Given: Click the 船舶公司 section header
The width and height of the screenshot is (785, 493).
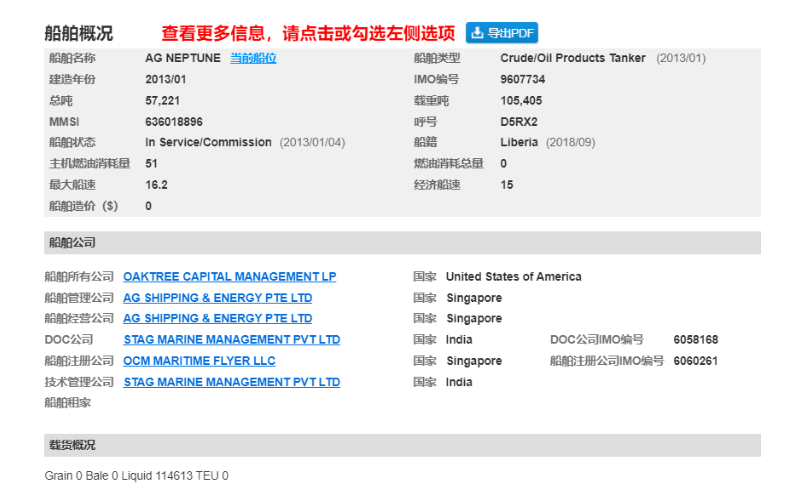Looking at the screenshot, I should [403, 243].
